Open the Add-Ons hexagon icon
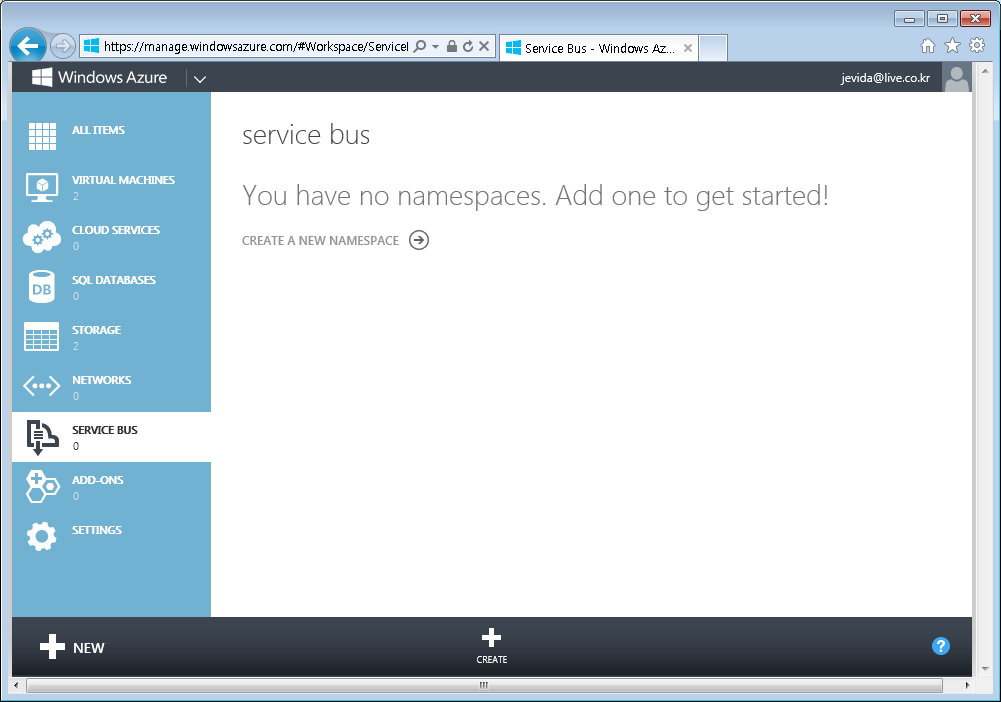 42,487
